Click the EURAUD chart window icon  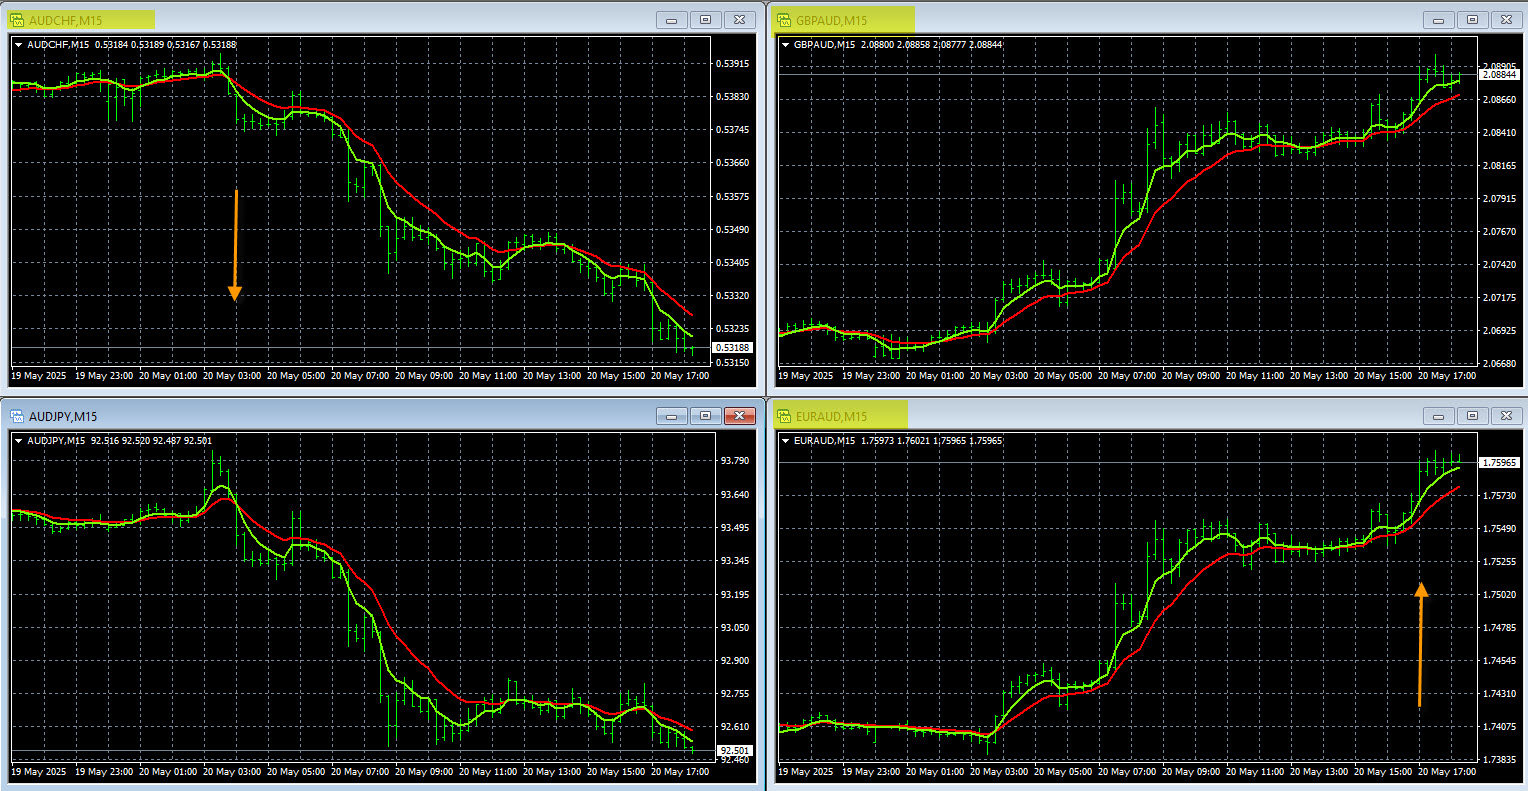(x=784, y=416)
